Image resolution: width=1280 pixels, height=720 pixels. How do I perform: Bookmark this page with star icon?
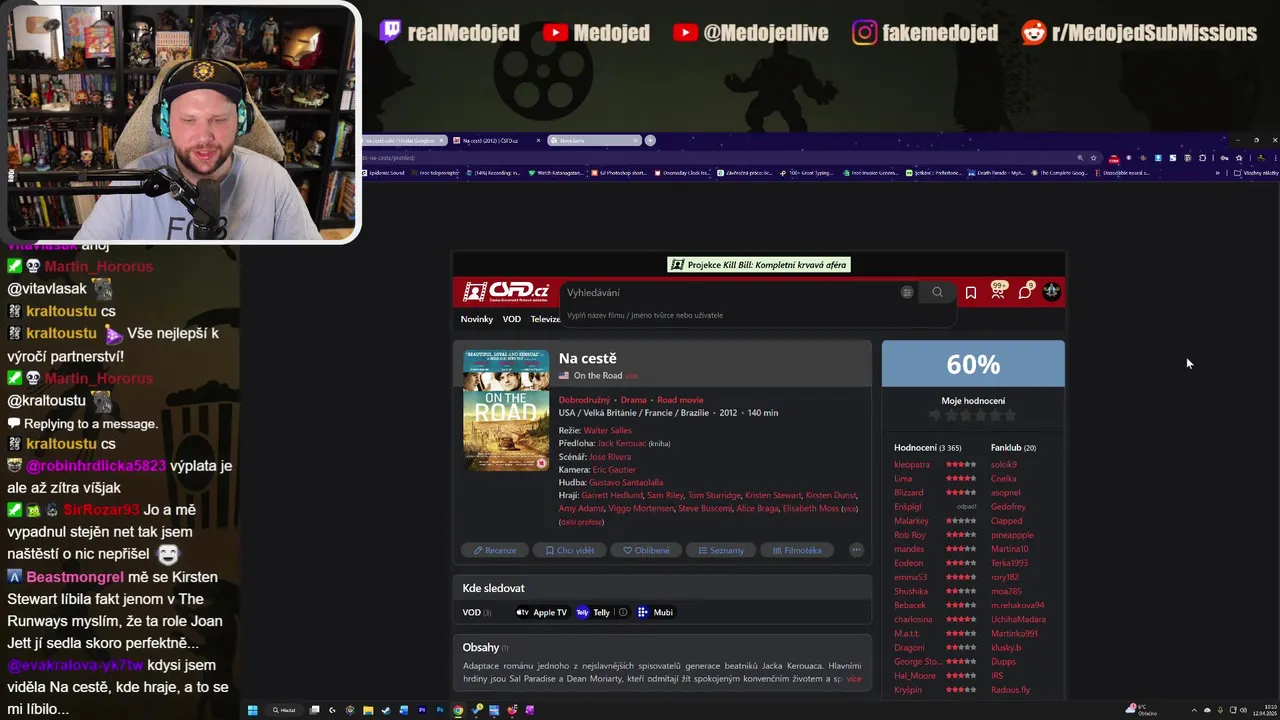[1094, 157]
